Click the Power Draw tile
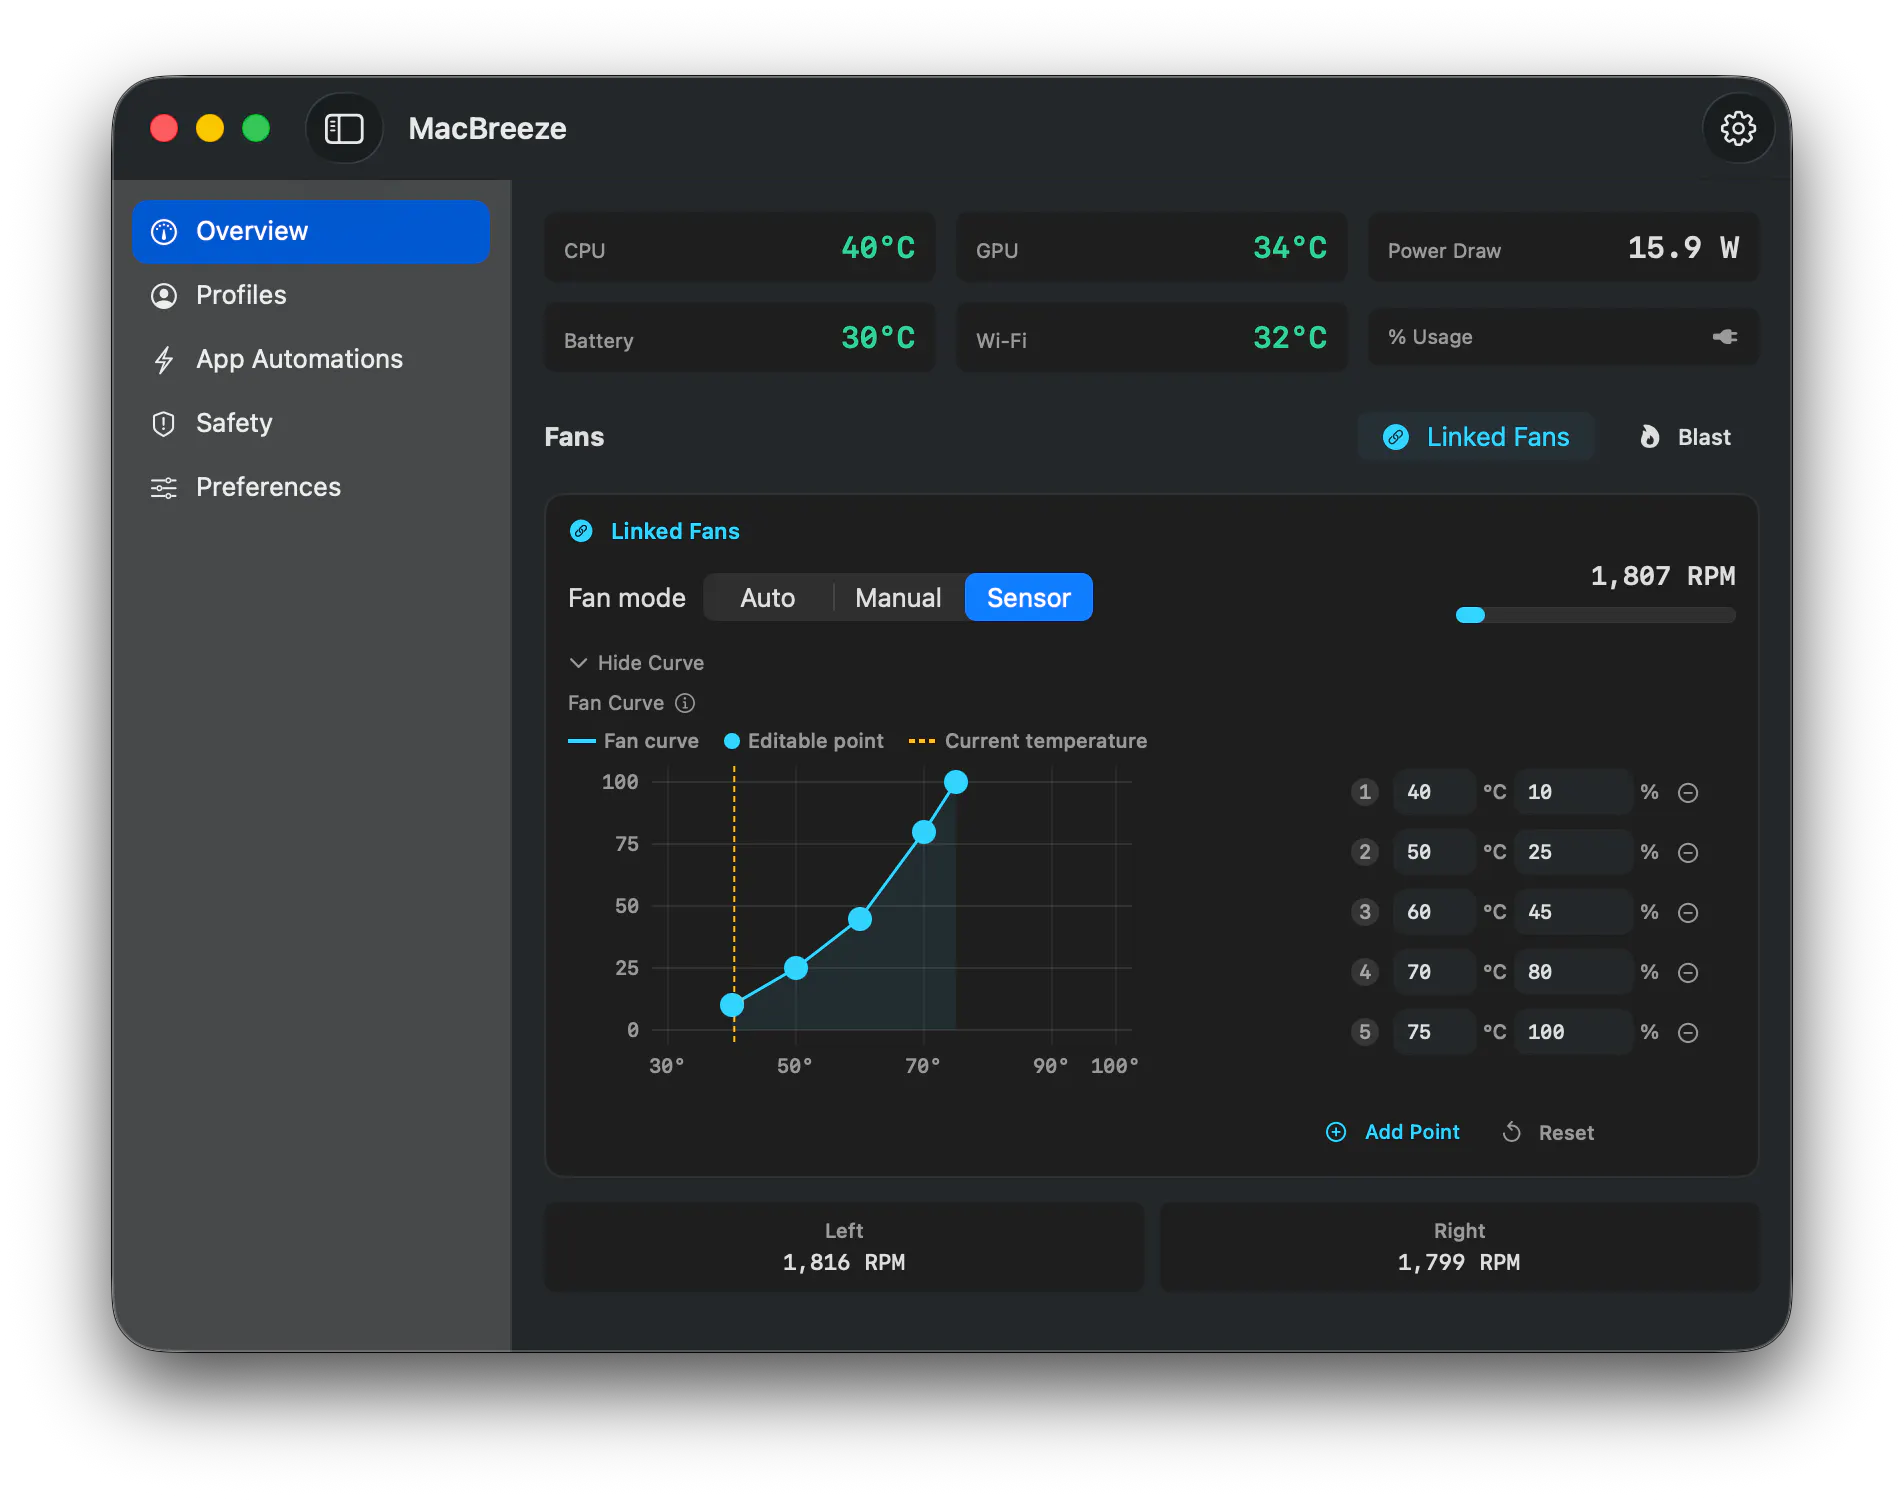 (1563, 248)
